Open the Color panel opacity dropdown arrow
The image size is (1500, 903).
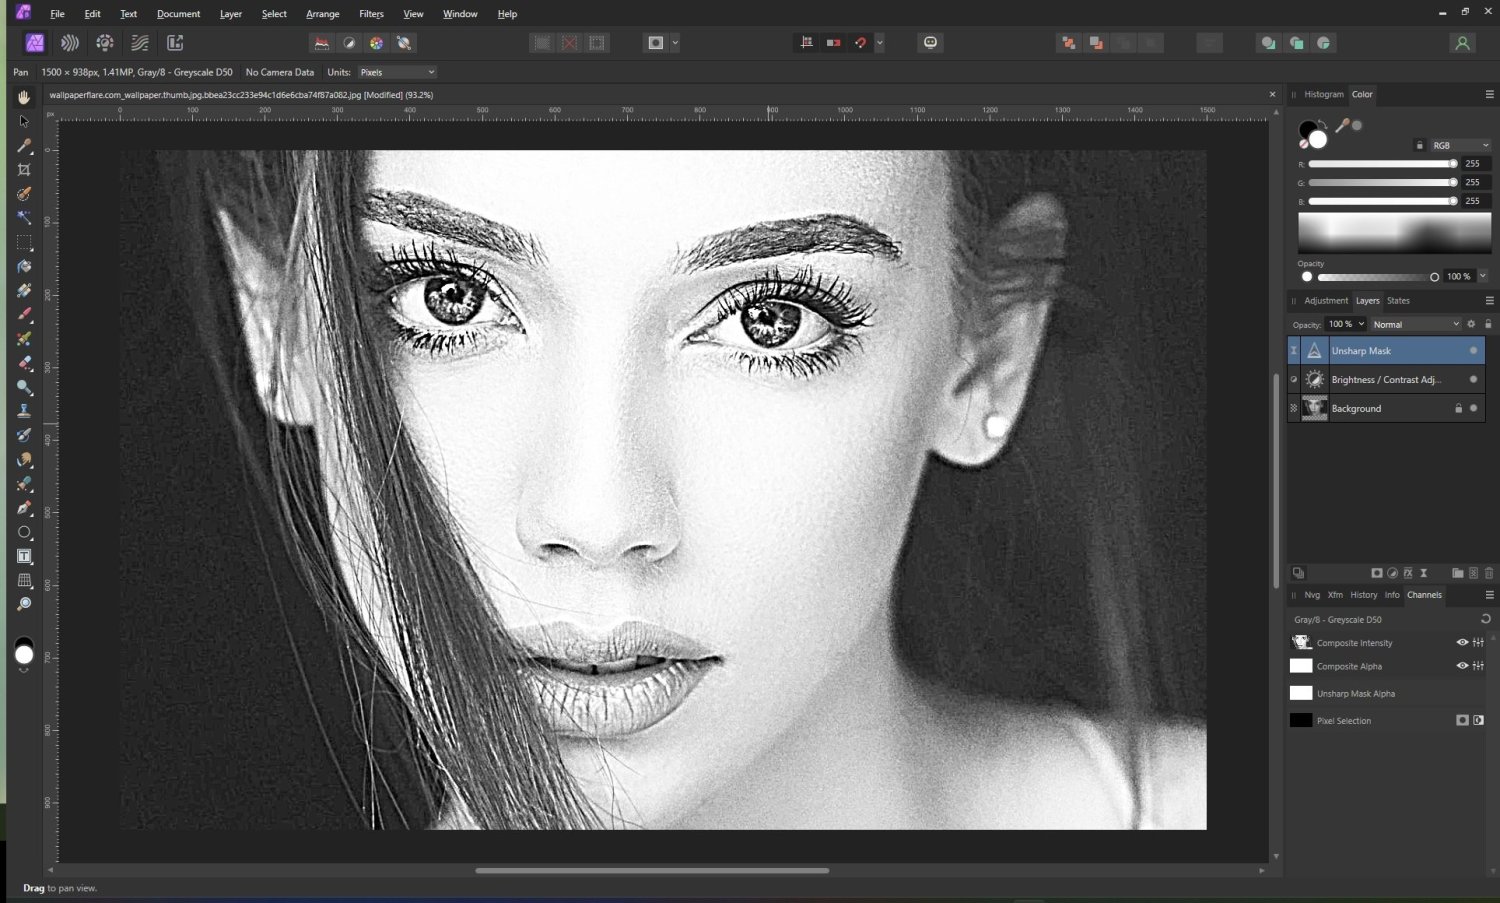click(x=1483, y=276)
